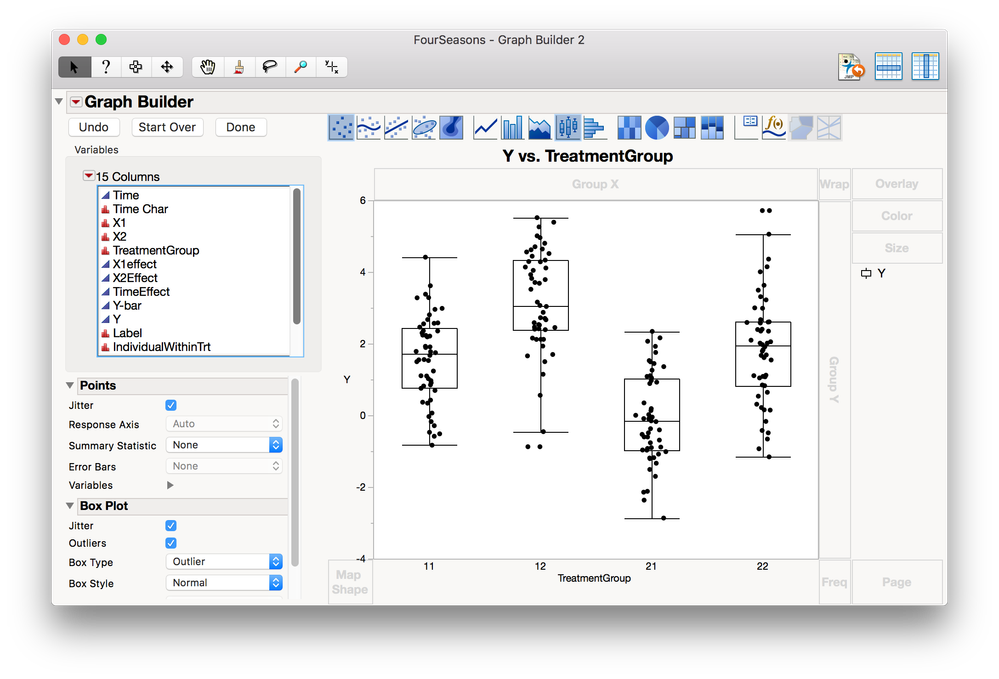Open the Error Bars dropdown
The image size is (999, 679).
coord(224,466)
